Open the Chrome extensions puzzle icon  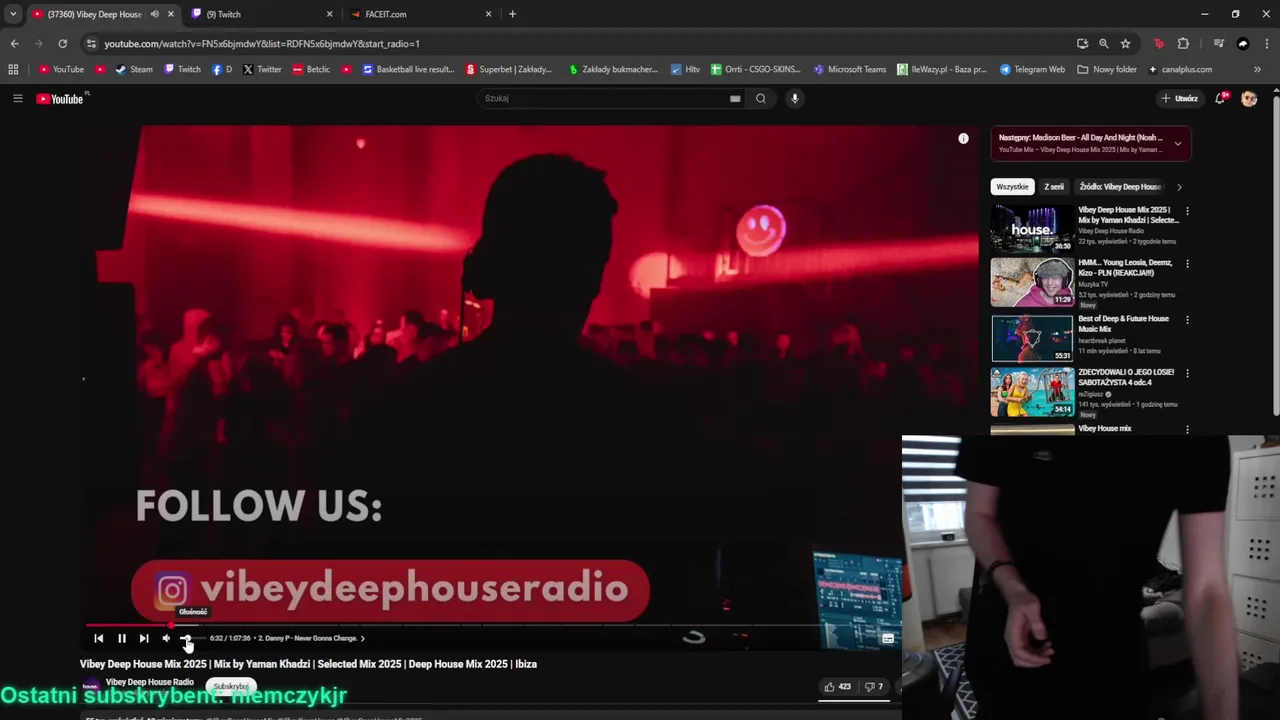[x=1183, y=44]
